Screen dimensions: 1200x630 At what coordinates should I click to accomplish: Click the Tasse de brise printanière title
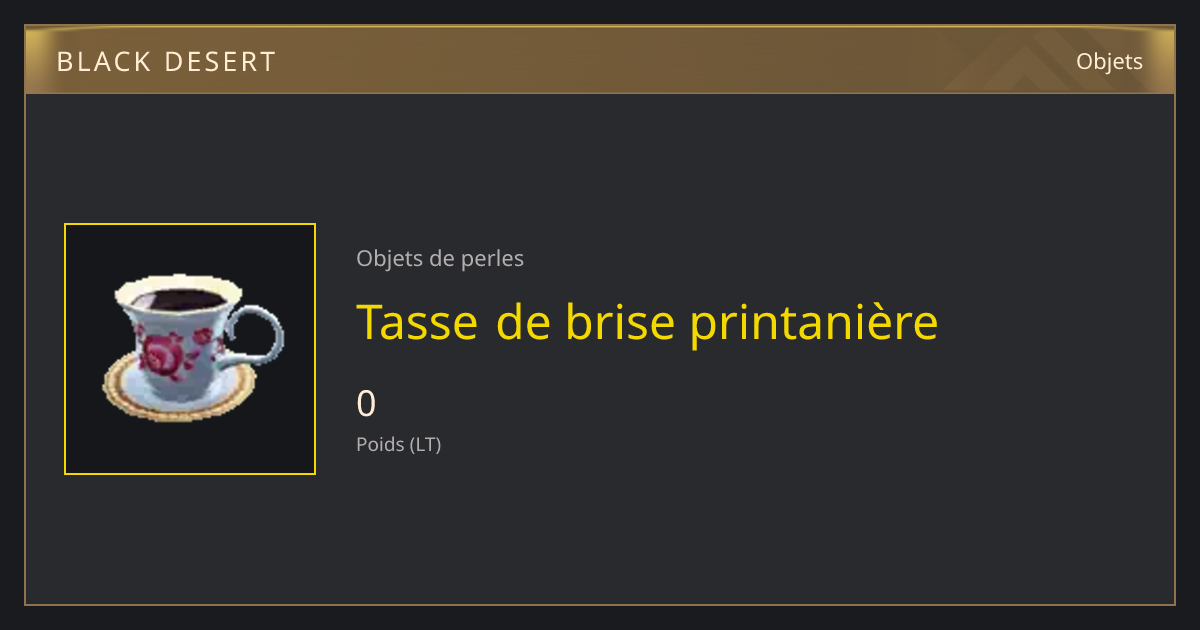647,321
